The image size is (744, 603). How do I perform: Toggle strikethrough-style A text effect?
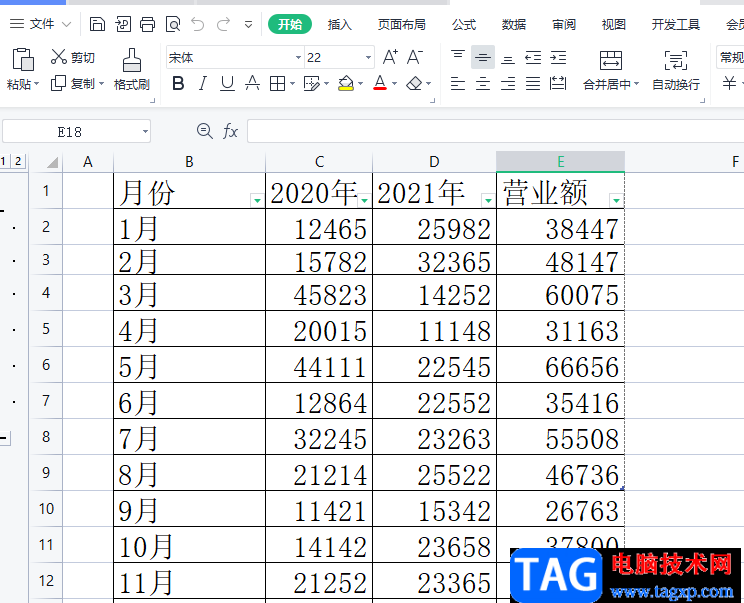[x=252, y=84]
